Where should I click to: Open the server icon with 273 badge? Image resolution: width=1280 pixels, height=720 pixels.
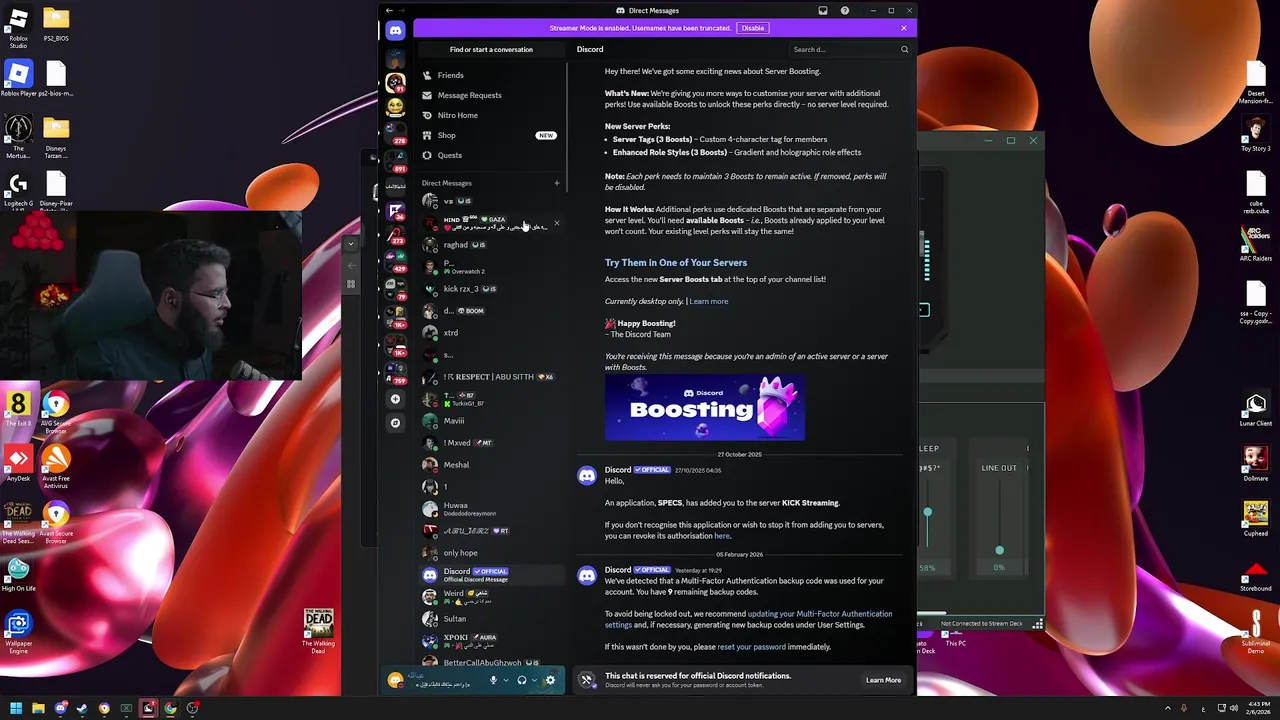coord(396,233)
